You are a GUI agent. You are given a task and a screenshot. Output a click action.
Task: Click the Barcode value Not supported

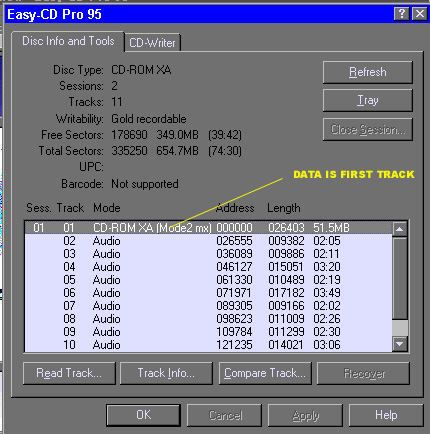click(x=145, y=184)
